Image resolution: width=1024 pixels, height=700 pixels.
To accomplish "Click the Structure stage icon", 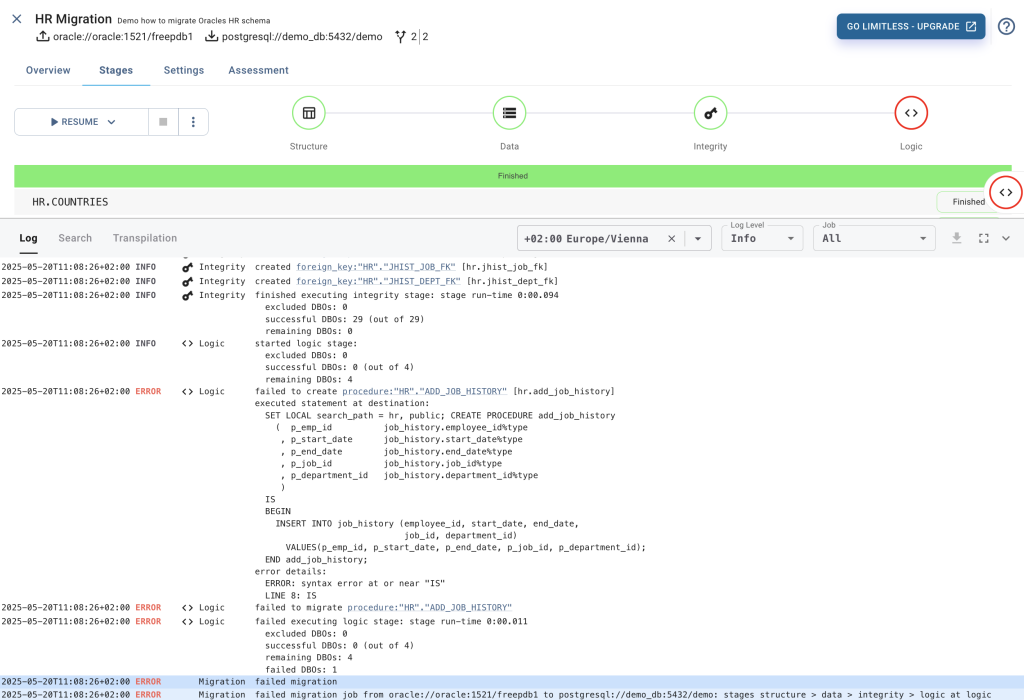I will 309,113.
